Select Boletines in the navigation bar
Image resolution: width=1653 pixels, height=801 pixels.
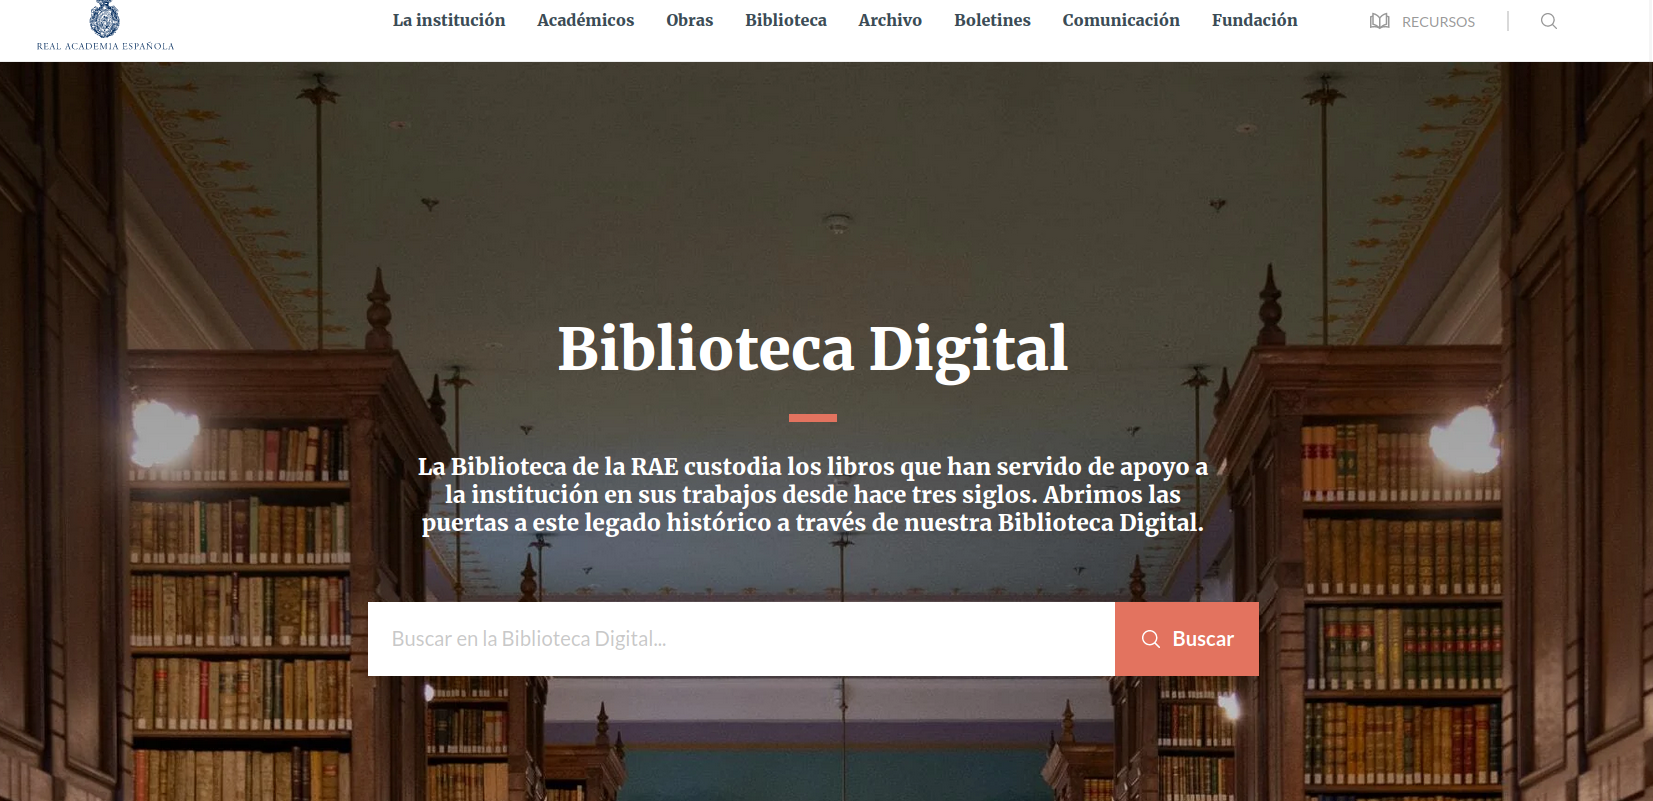click(992, 20)
